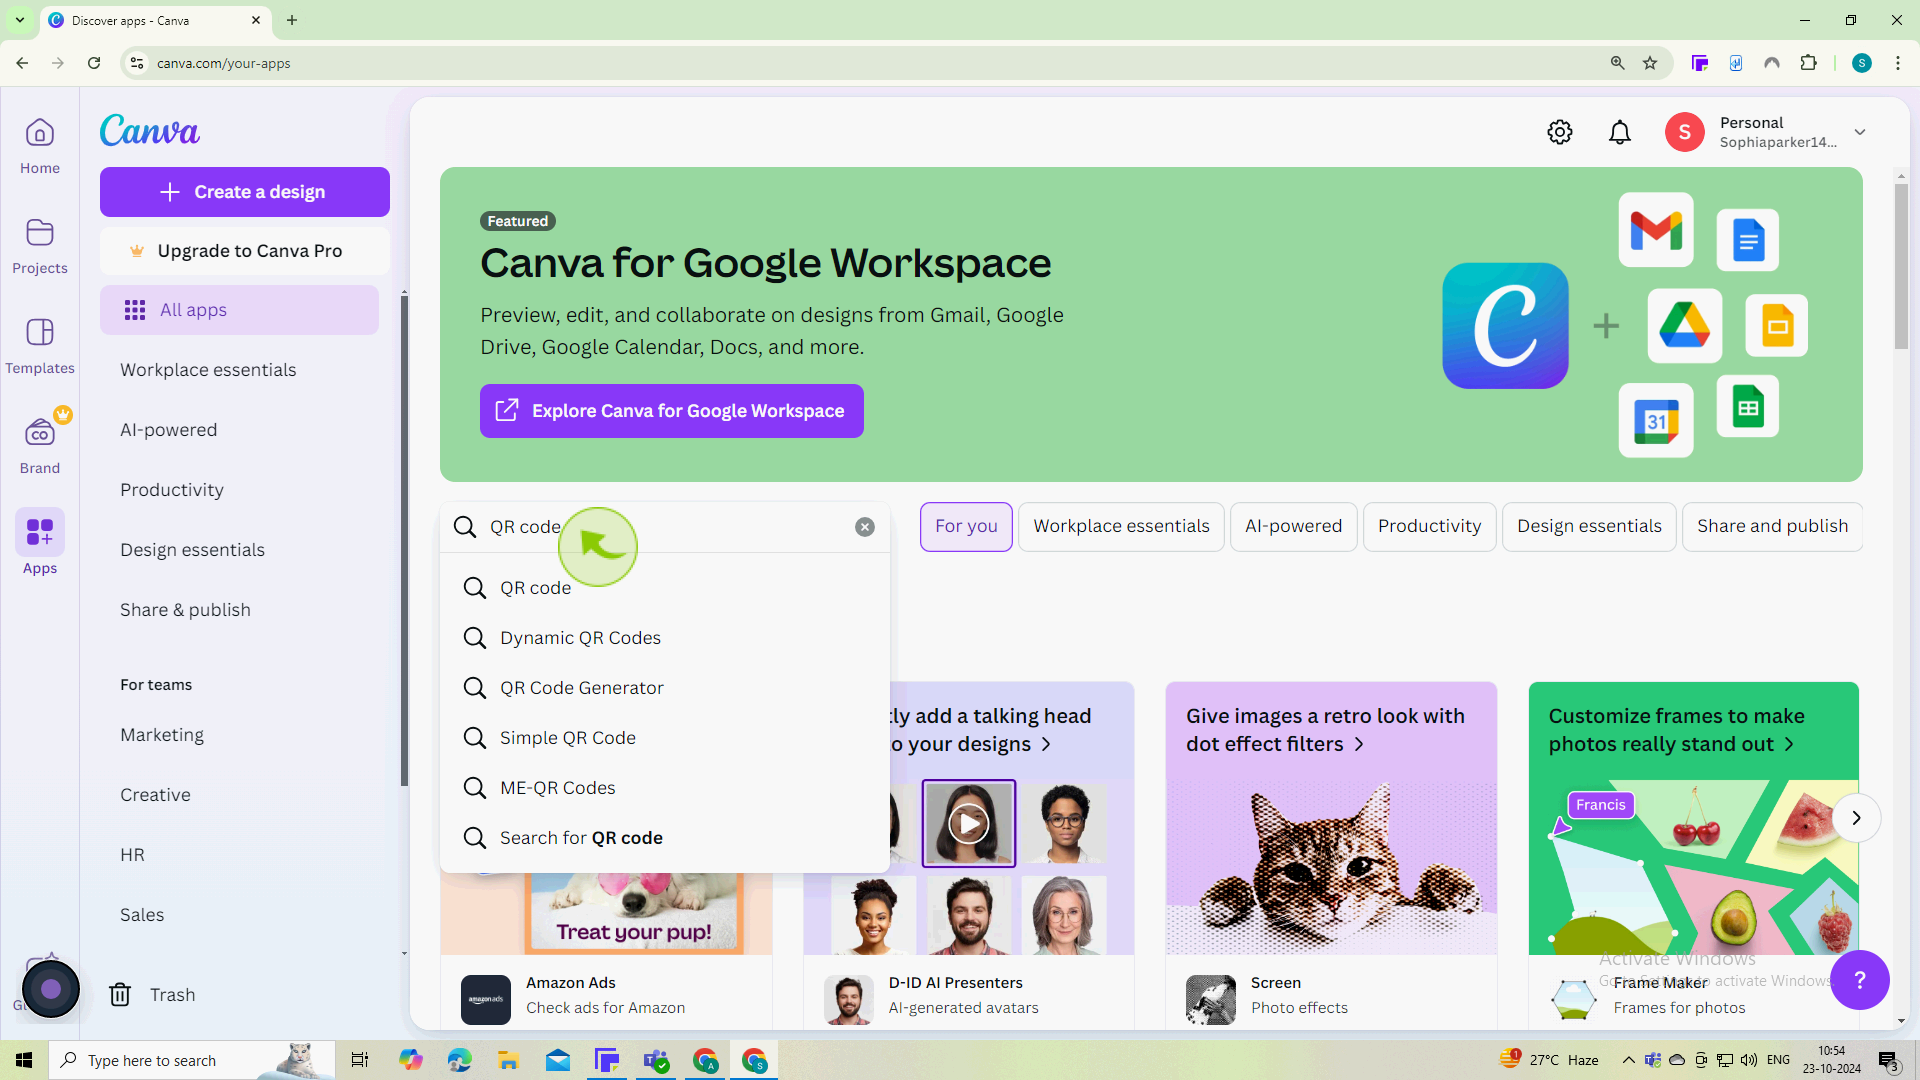Viewport: 1920px width, 1080px height.
Task: Click Search for QR code option
Action: tap(665, 838)
